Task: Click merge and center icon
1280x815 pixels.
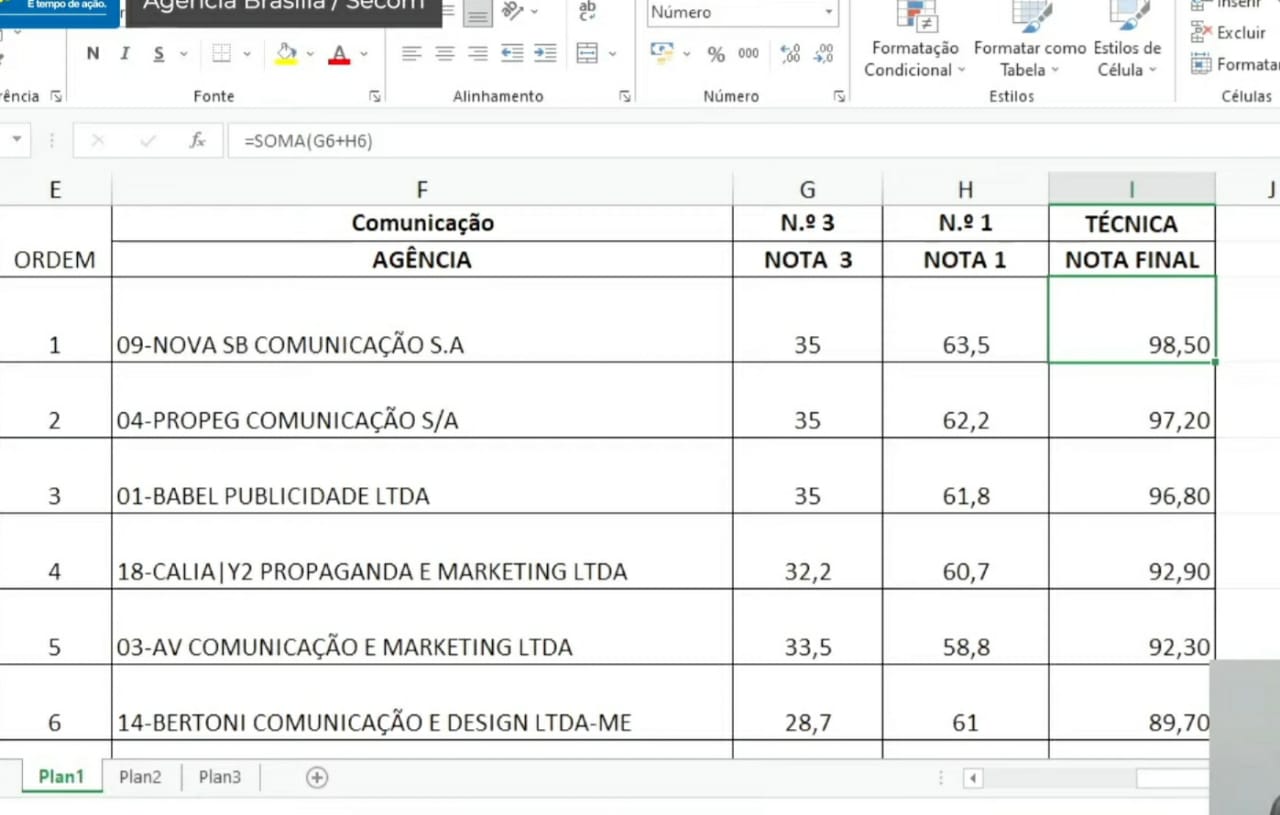Action: click(x=587, y=54)
